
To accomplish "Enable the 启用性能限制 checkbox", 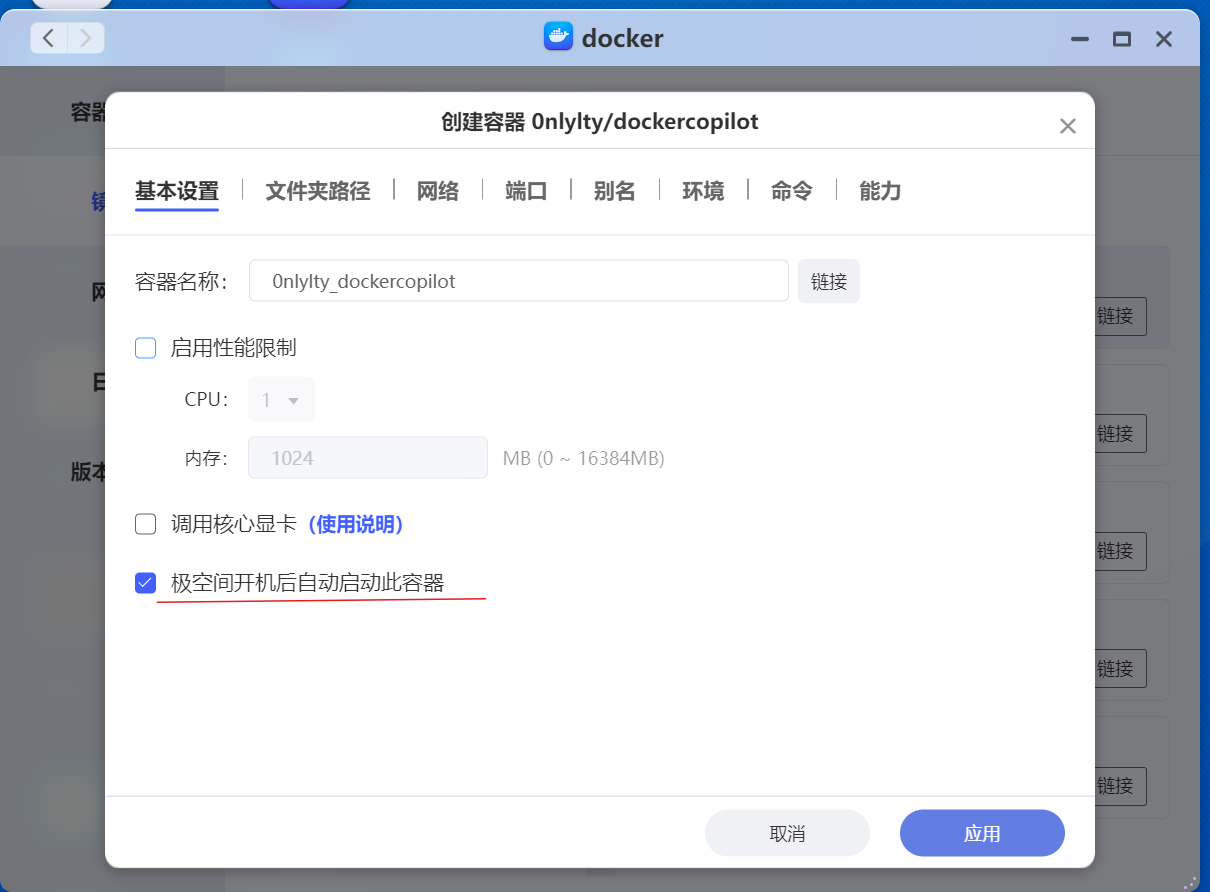I will (146, 348).
